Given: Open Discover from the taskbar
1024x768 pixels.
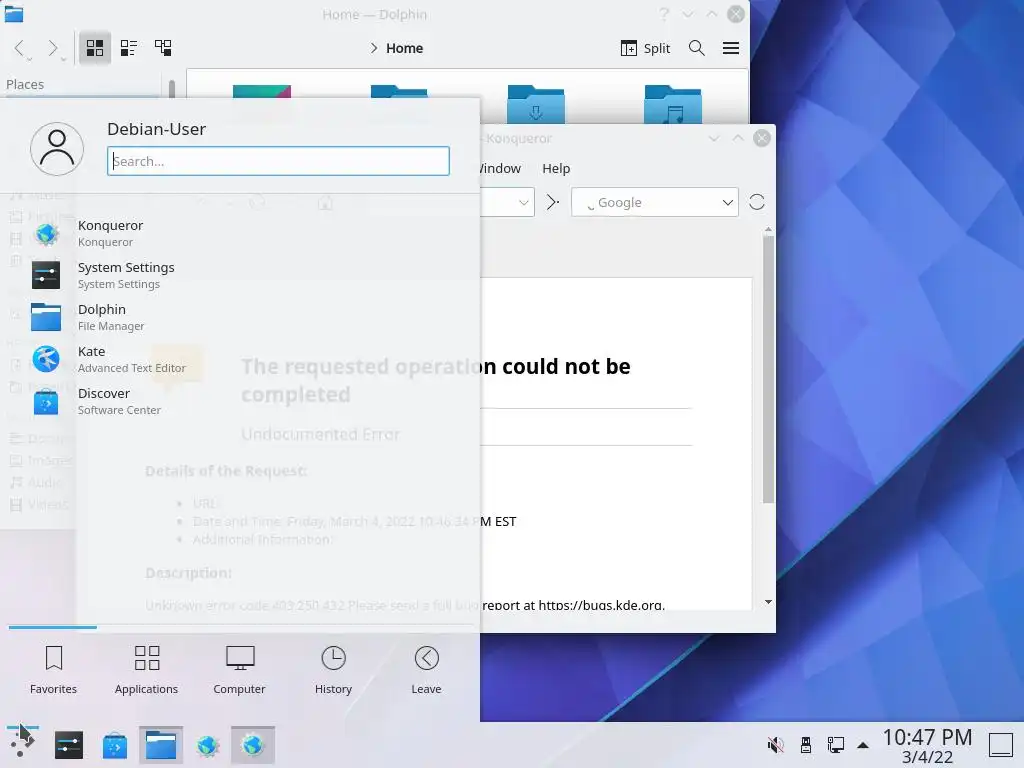Looking at the screenshot, I should 115,745.
